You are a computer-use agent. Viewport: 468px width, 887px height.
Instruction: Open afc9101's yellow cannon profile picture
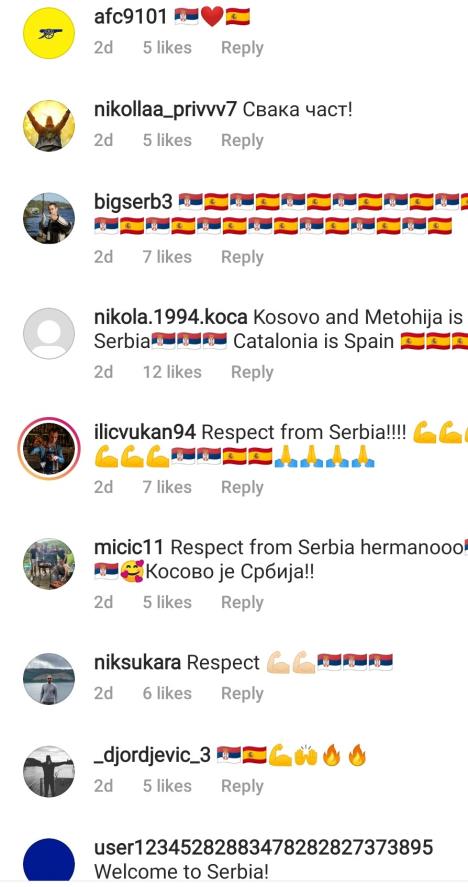pyautogui.click(x=49, y=33)
